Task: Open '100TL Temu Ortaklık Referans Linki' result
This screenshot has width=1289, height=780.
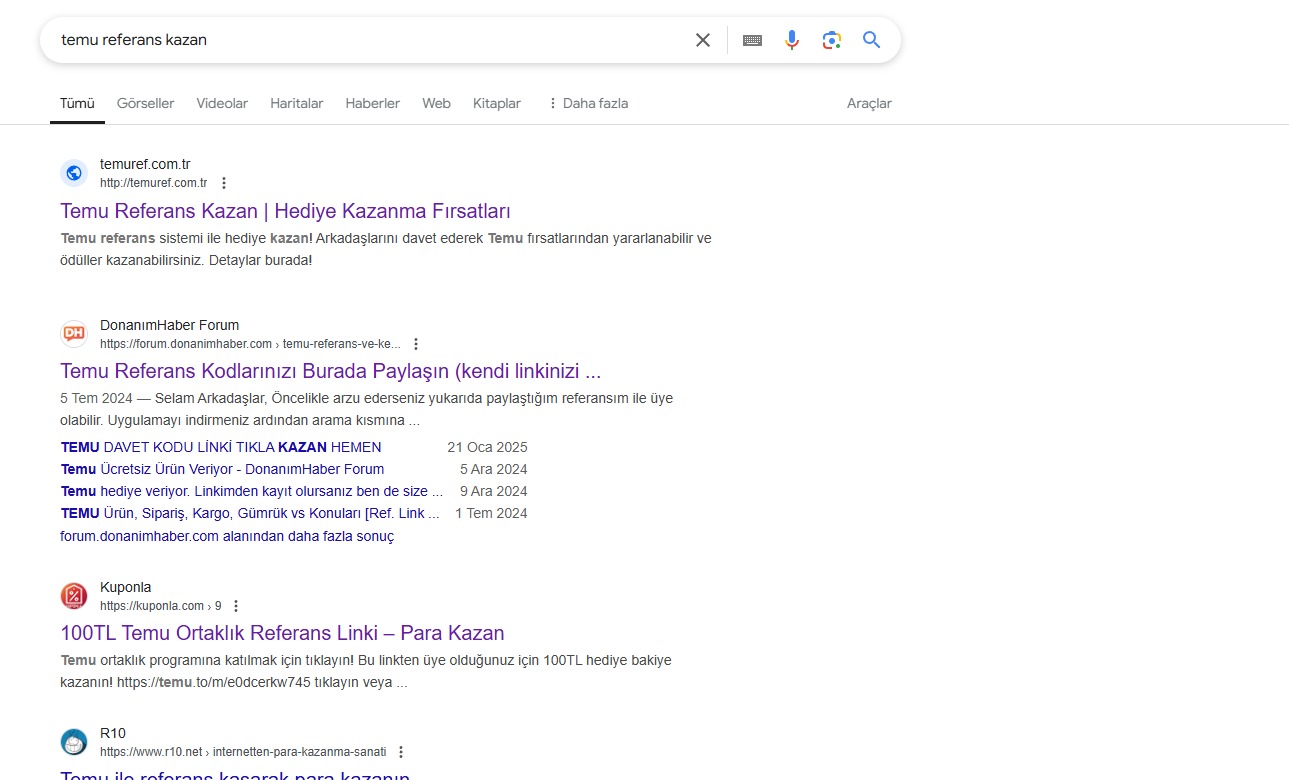Action: pyautogui.click(x=282, y=633)
